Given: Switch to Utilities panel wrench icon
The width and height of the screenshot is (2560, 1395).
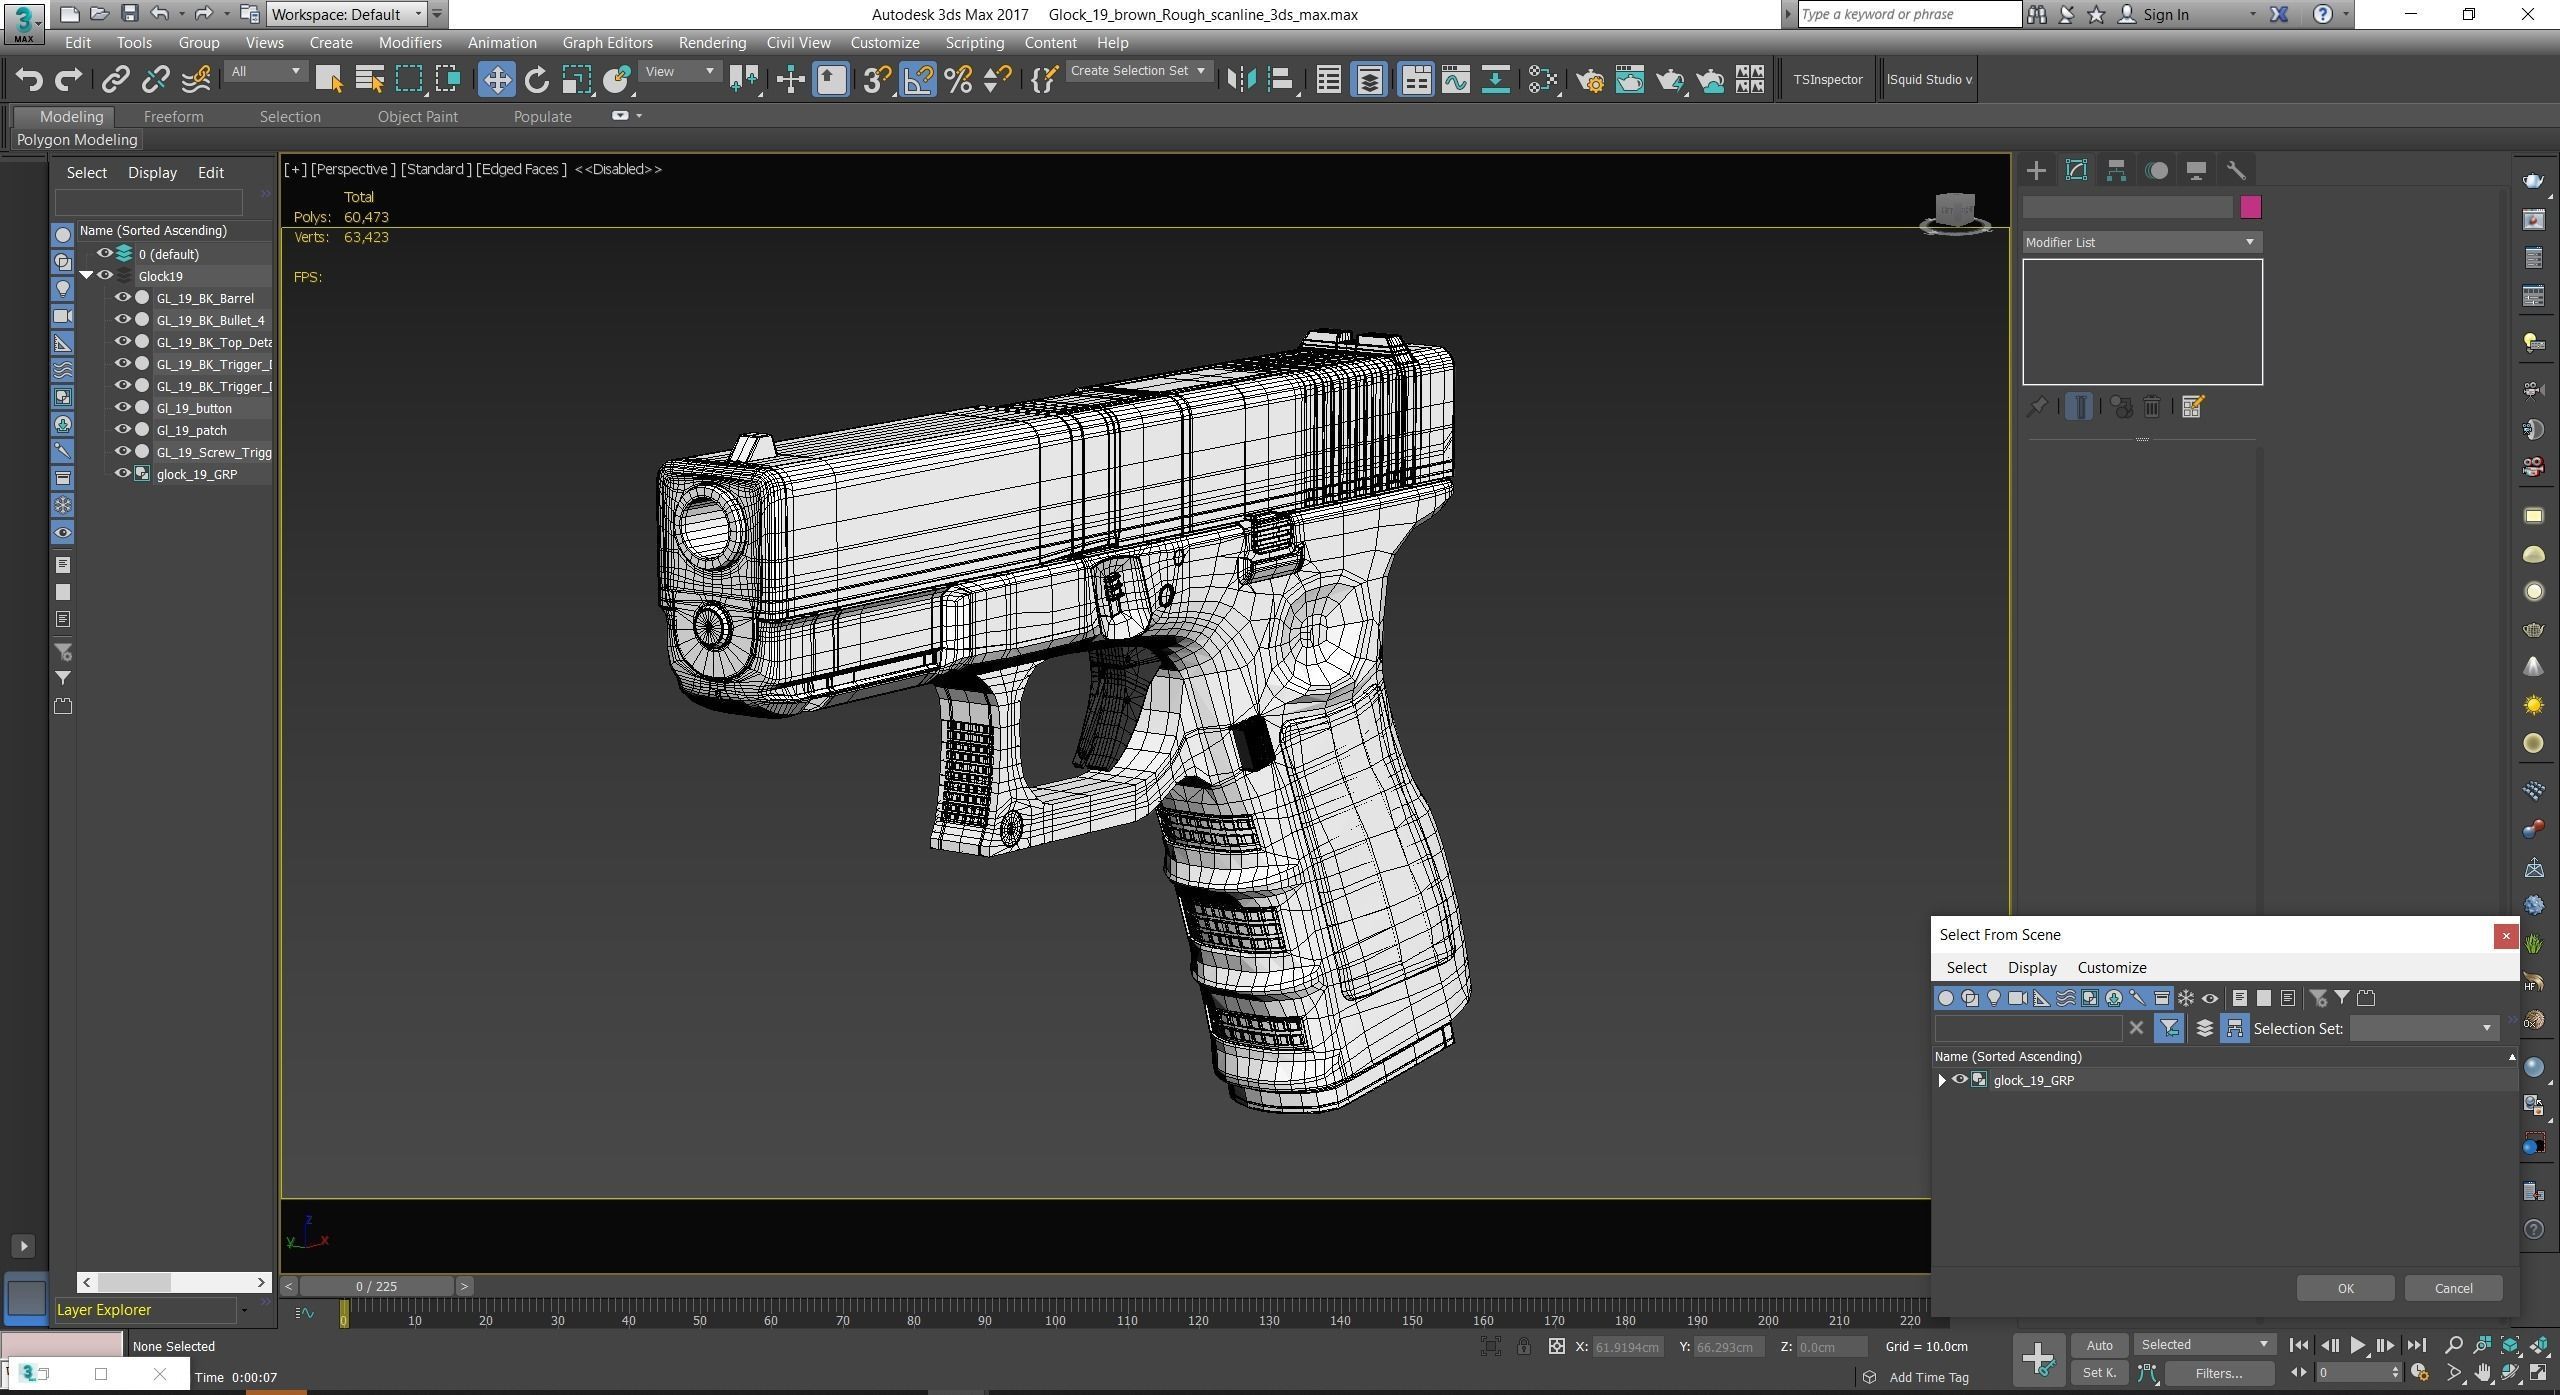Looking at the screenshot, I should (x=2236, y=170).
